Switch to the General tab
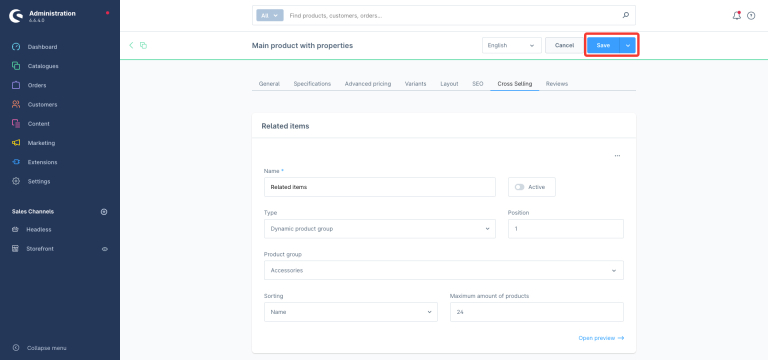This screenshot has width=768, height=360. [x=269, y=84]
